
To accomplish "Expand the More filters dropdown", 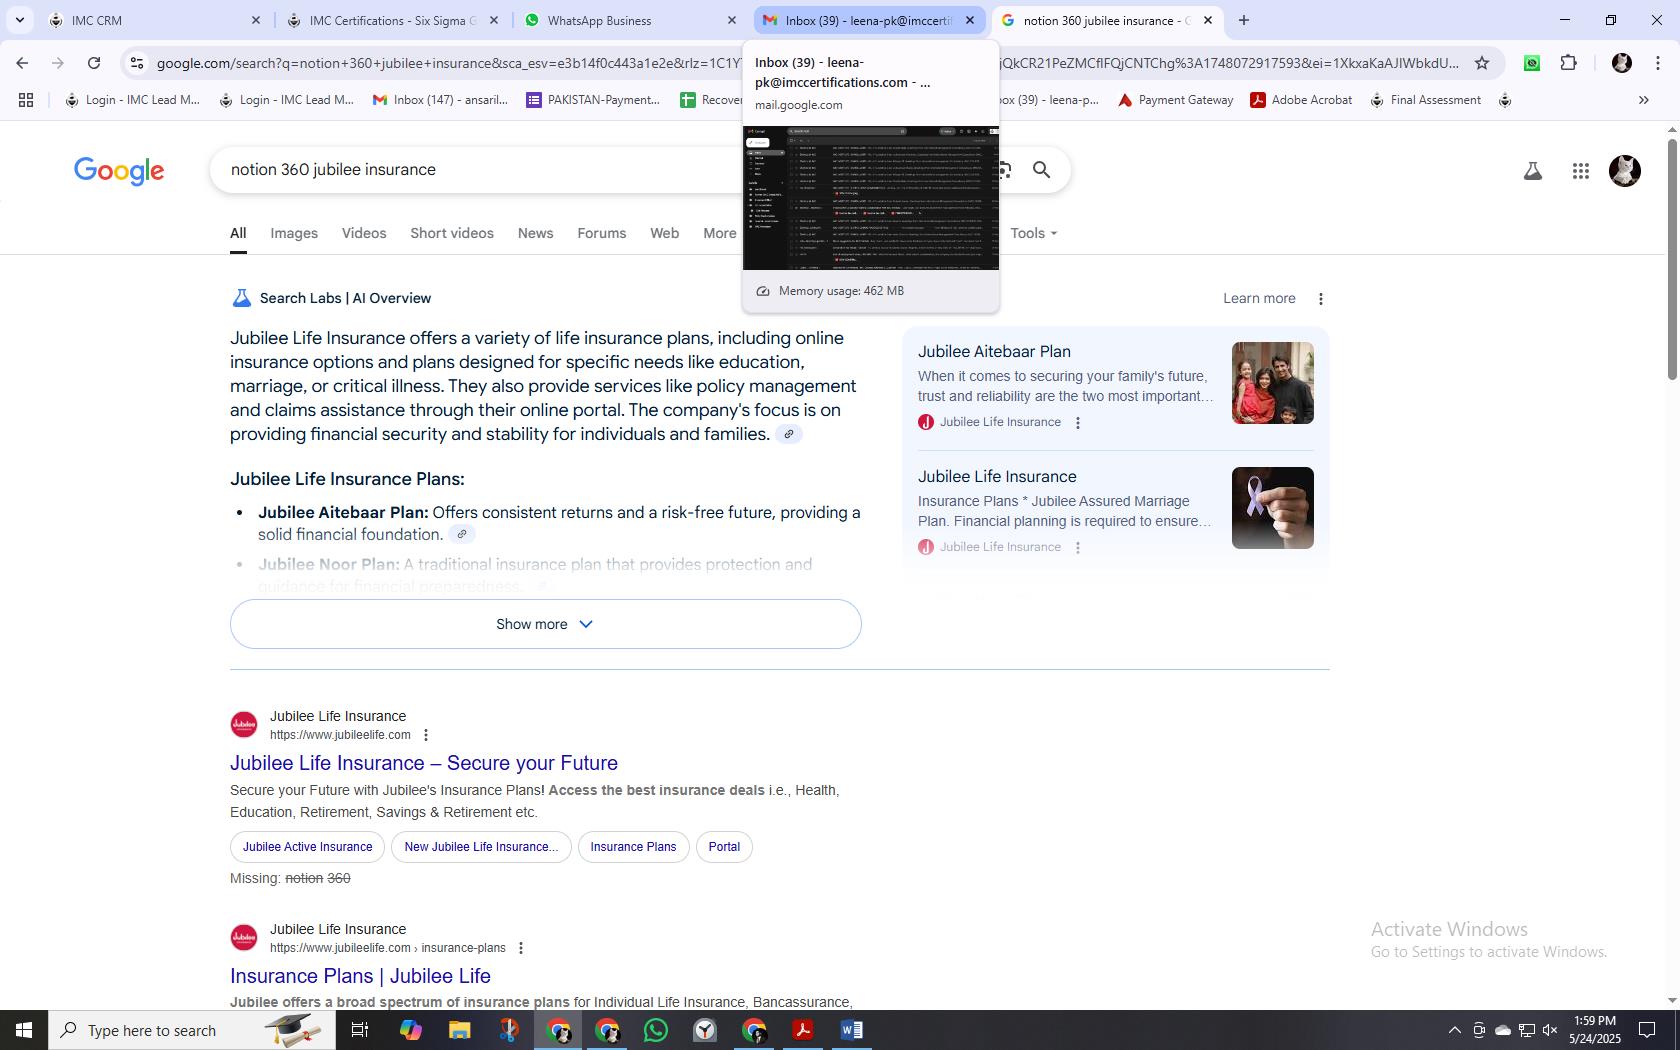I will pos(722,233).
